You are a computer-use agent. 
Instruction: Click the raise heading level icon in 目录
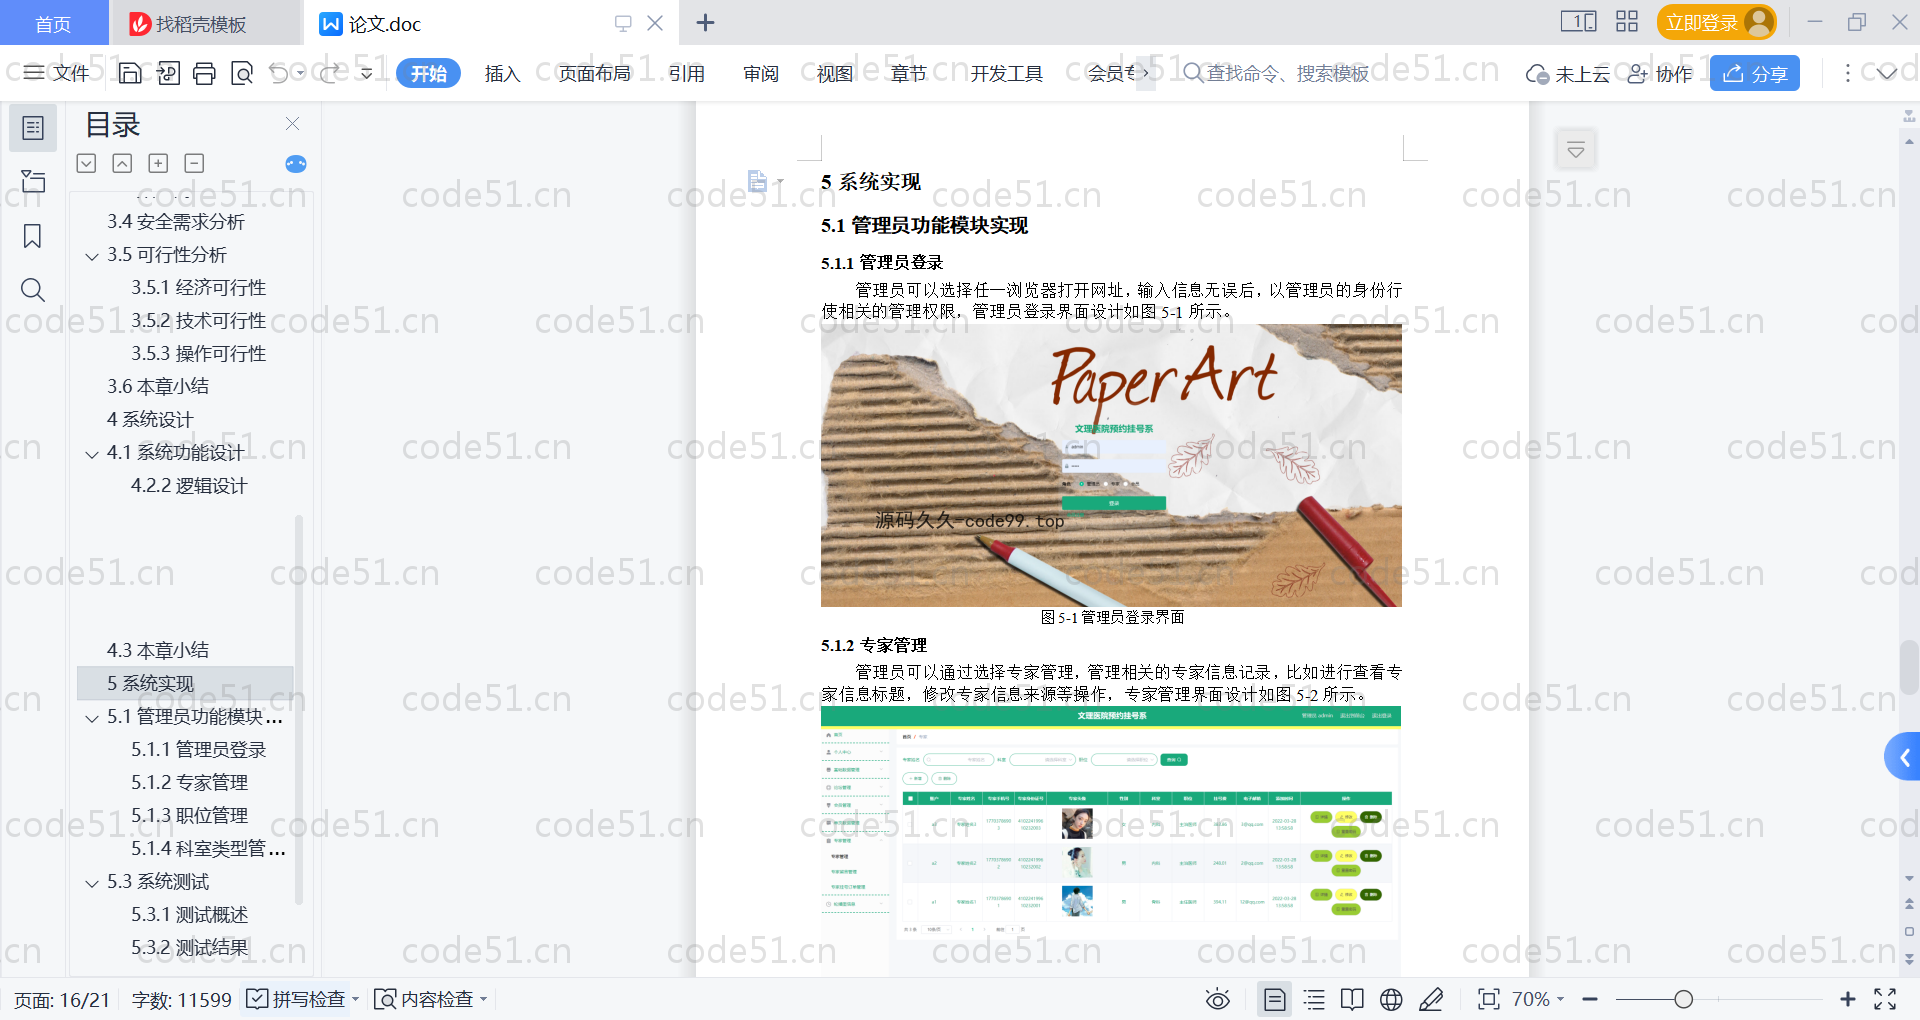coord(122,163)
